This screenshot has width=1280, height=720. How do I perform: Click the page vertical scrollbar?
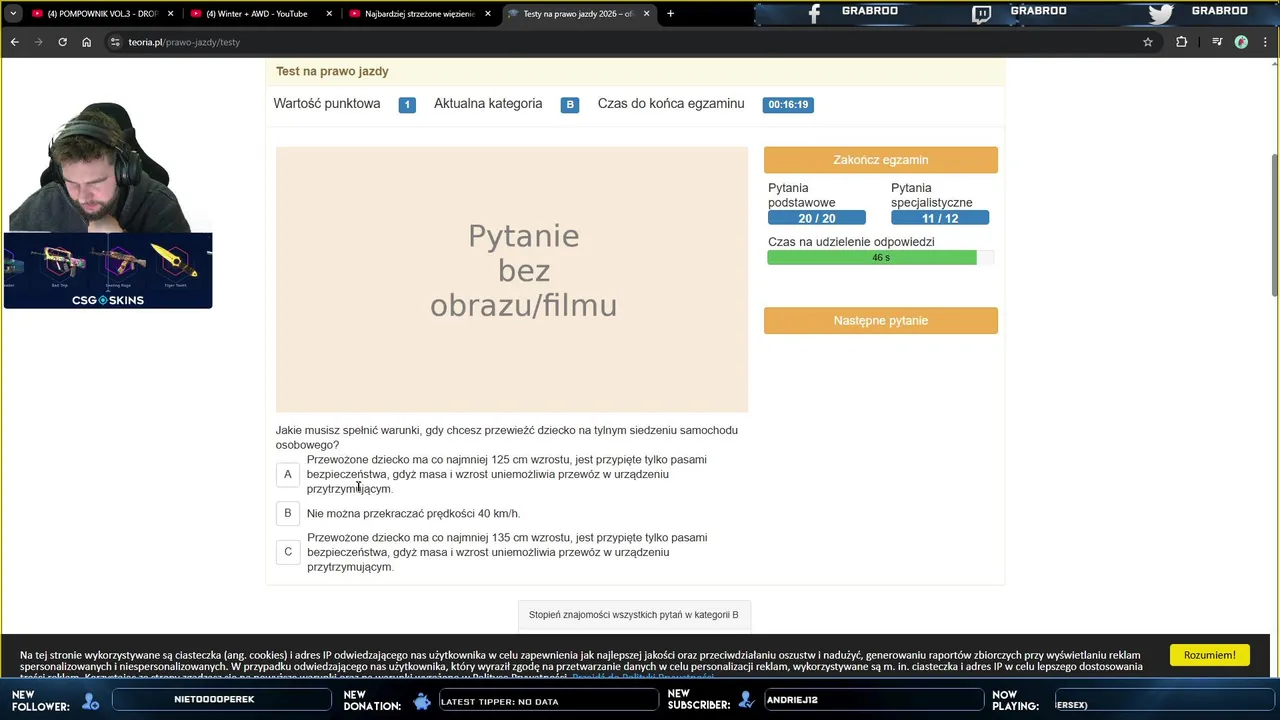1274,225
